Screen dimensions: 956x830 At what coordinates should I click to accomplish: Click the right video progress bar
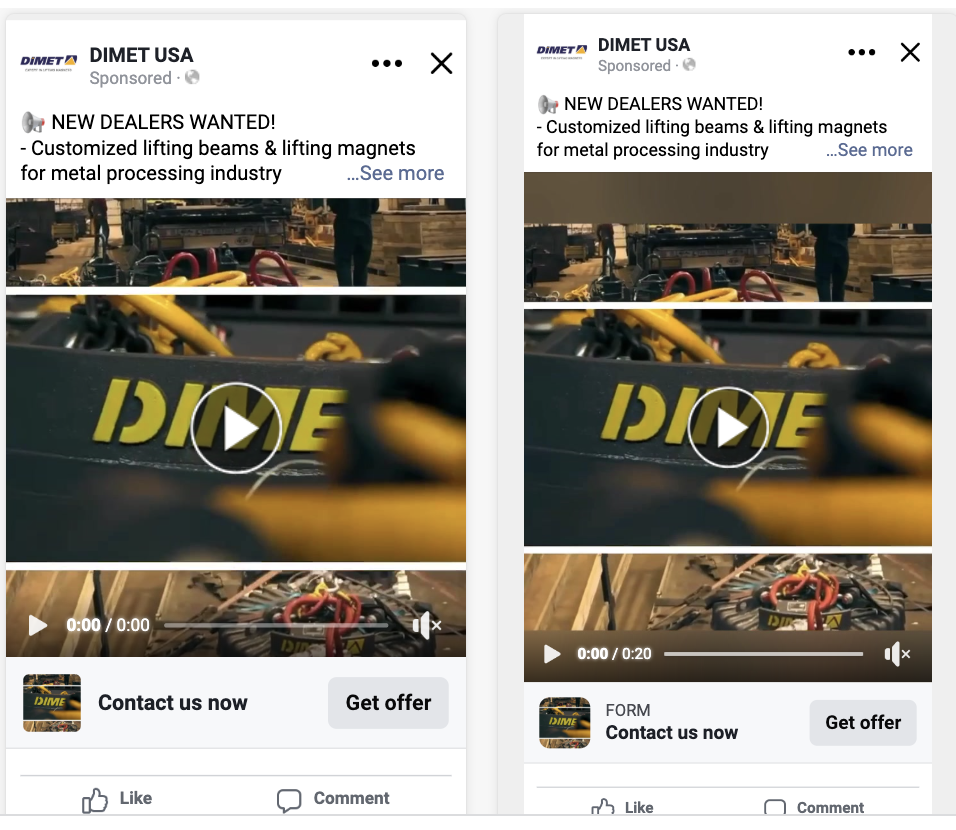[x=763, y=654]
